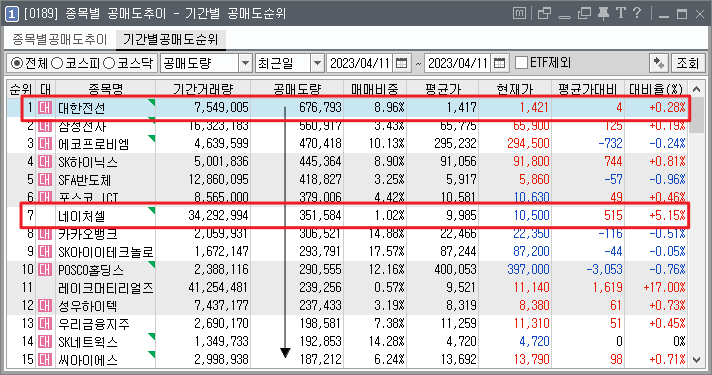Sort by the 공매도량 column header
The width and height of the screenshot is (712, 375).
tap(297, 89)
